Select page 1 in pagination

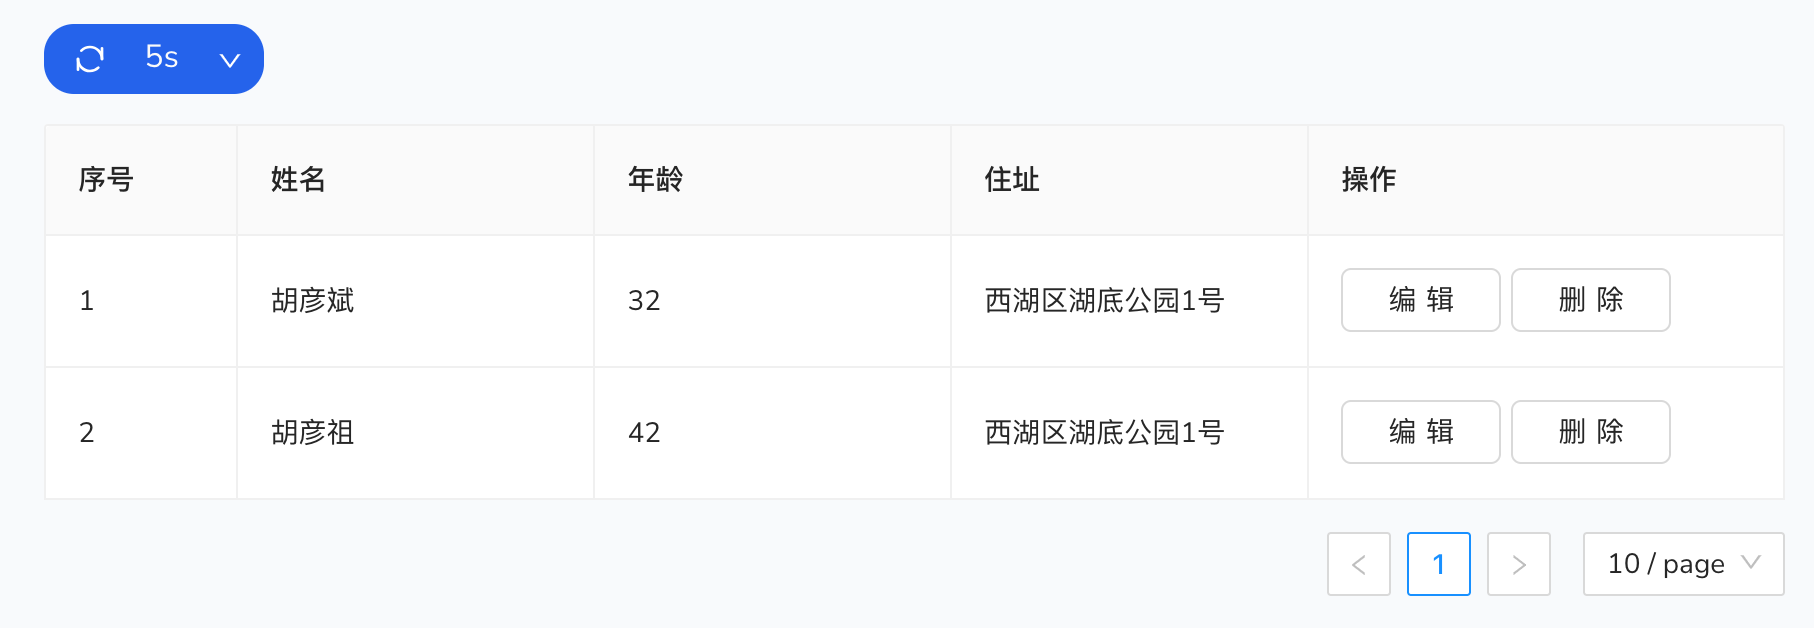pyautogui.click(x=1438, y=564)
